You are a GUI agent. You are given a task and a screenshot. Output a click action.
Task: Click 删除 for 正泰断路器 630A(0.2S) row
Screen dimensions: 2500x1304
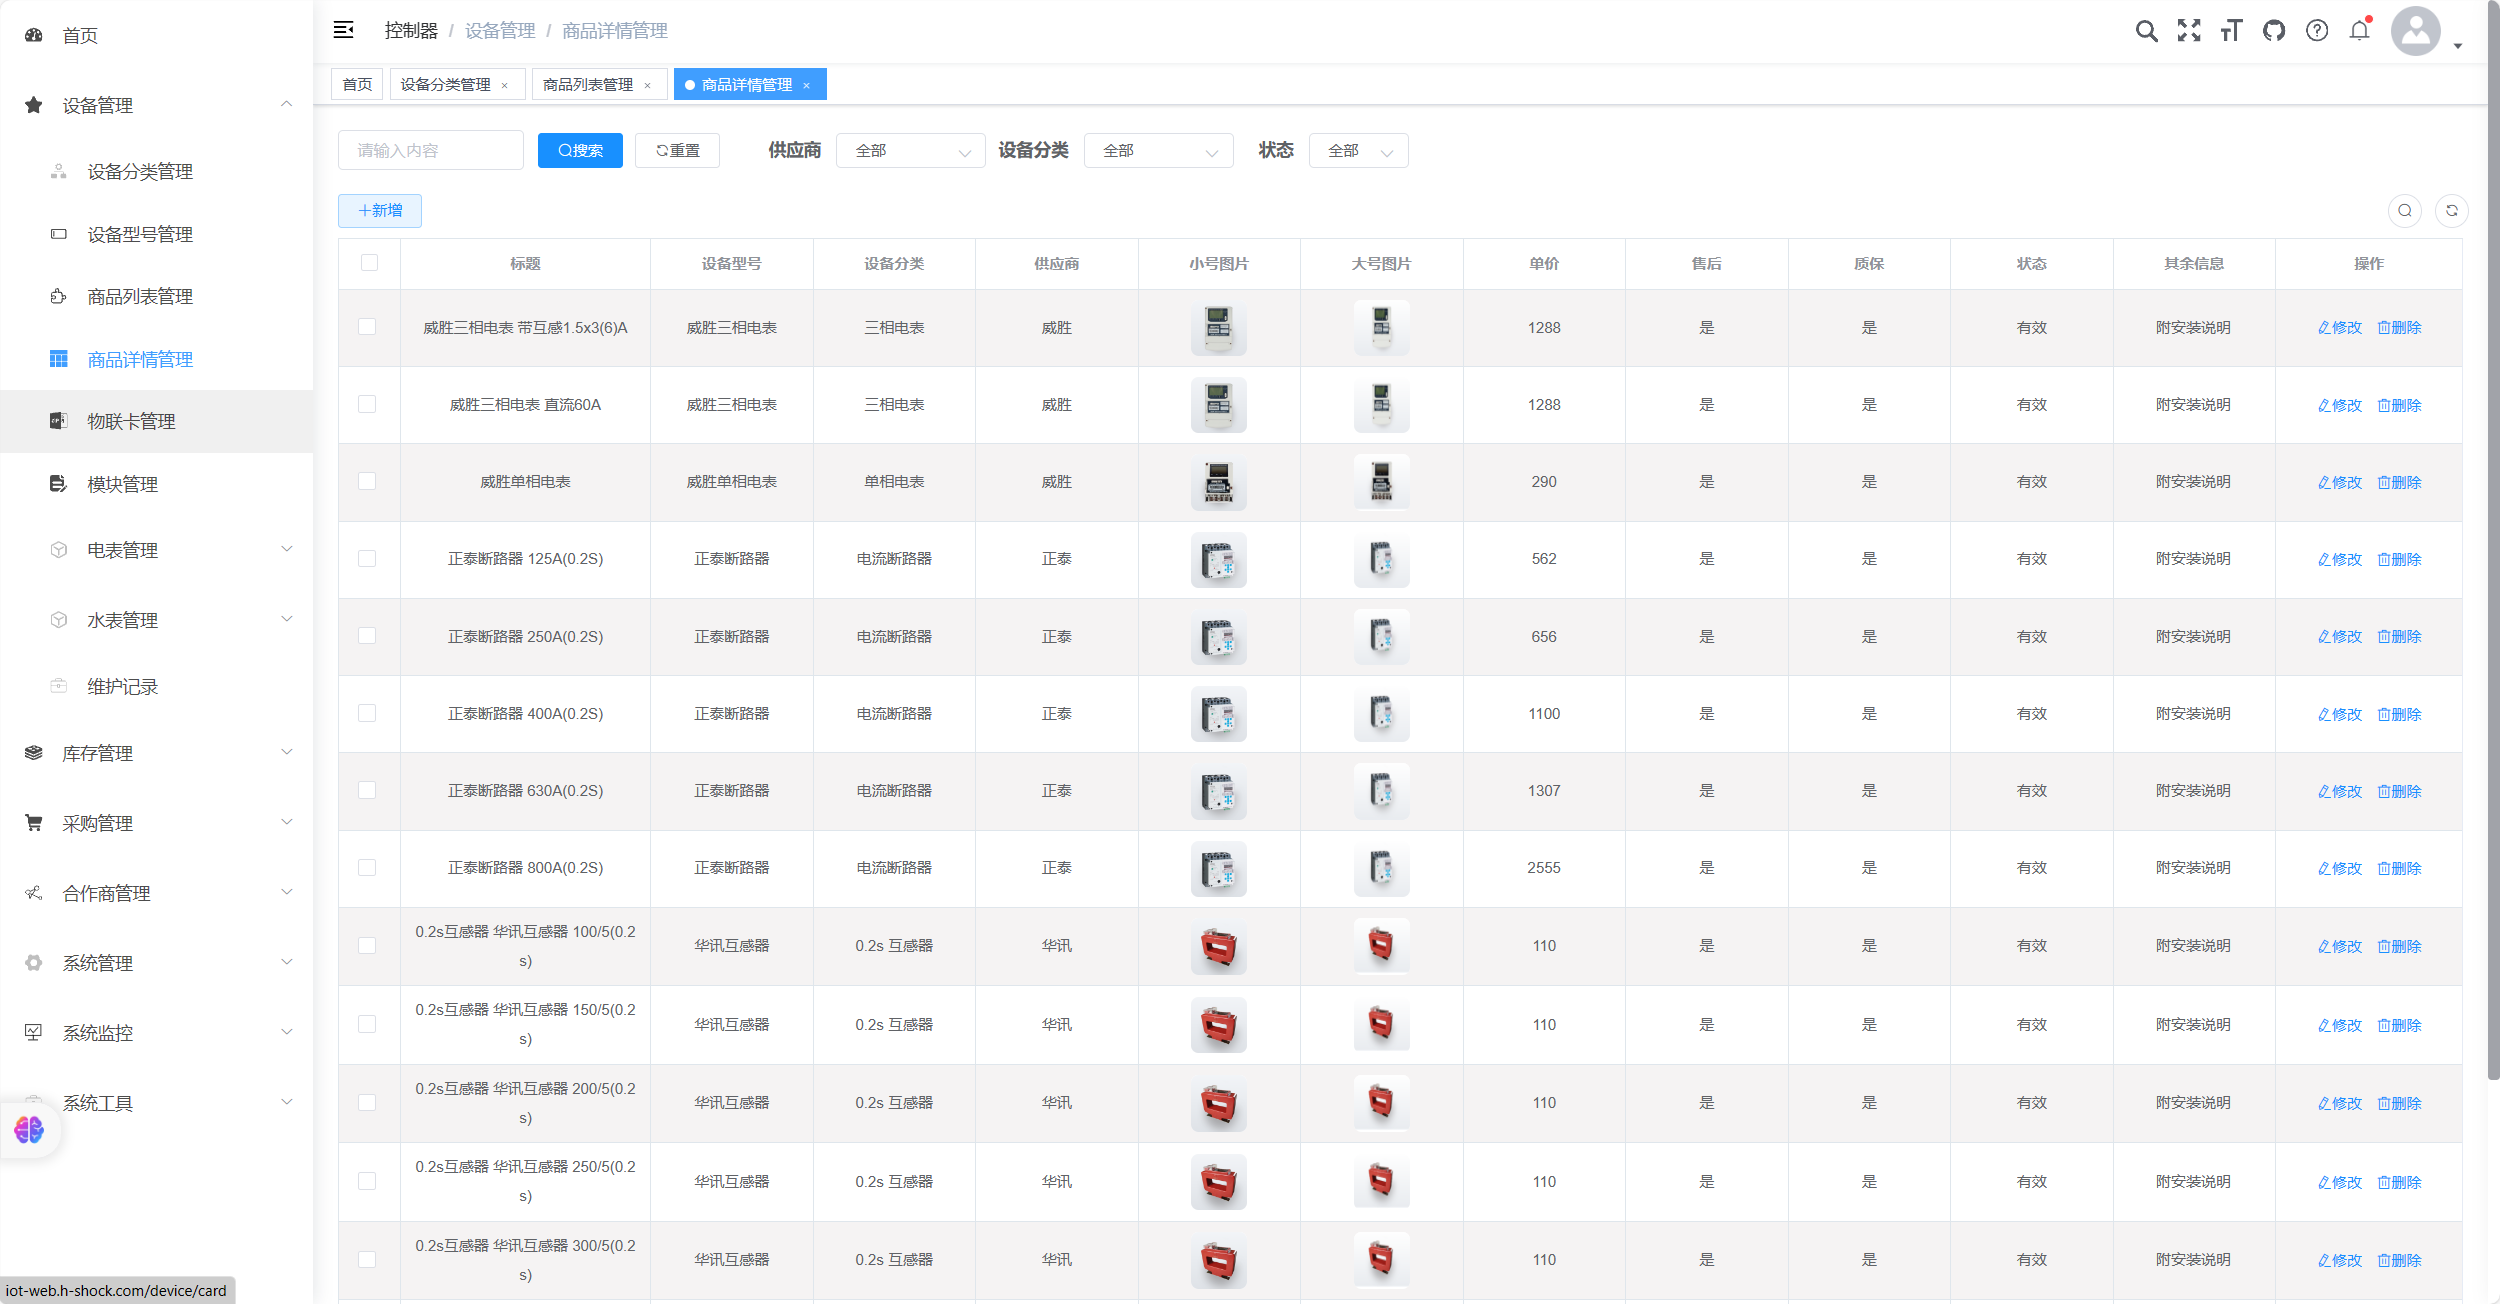[2400, 791]
